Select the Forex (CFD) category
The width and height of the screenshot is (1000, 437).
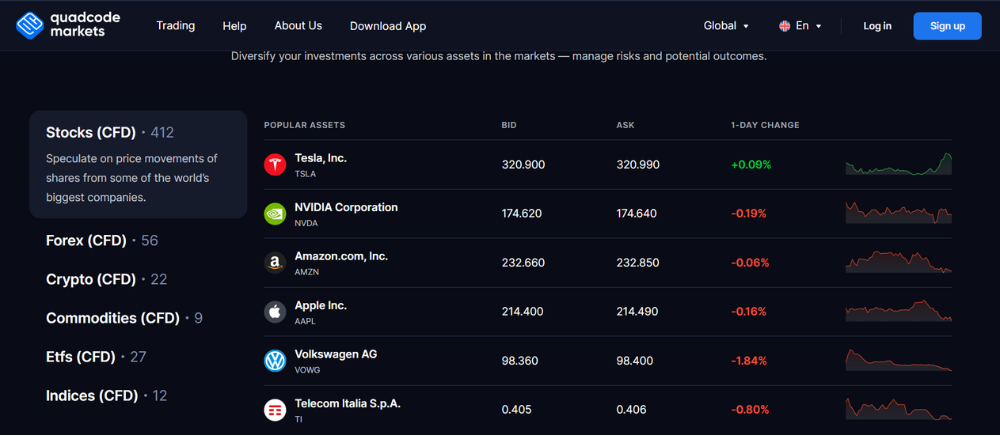point(86,241)
